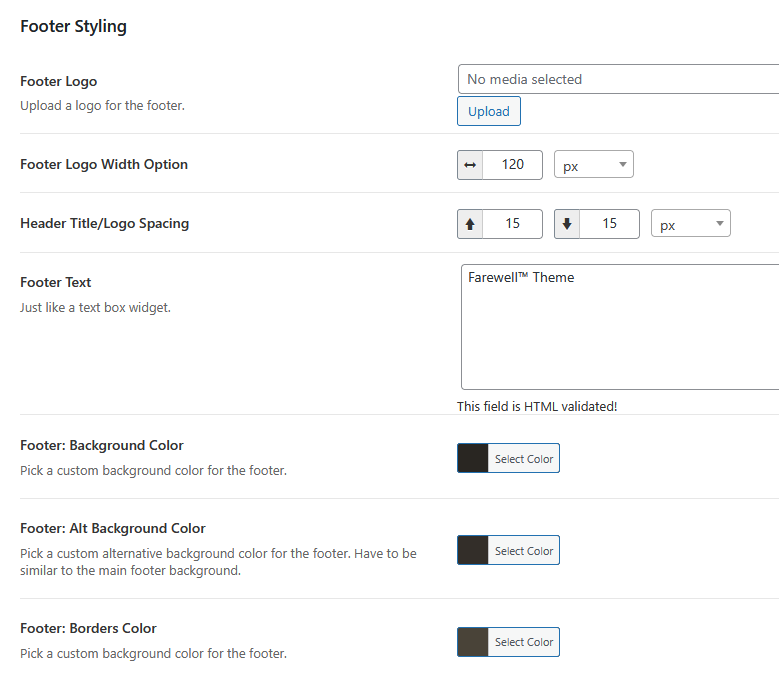Click the horizontal width arrow icon
This screenshot has height=677, width=779.
pyautogui.click(x=470, y=165)
